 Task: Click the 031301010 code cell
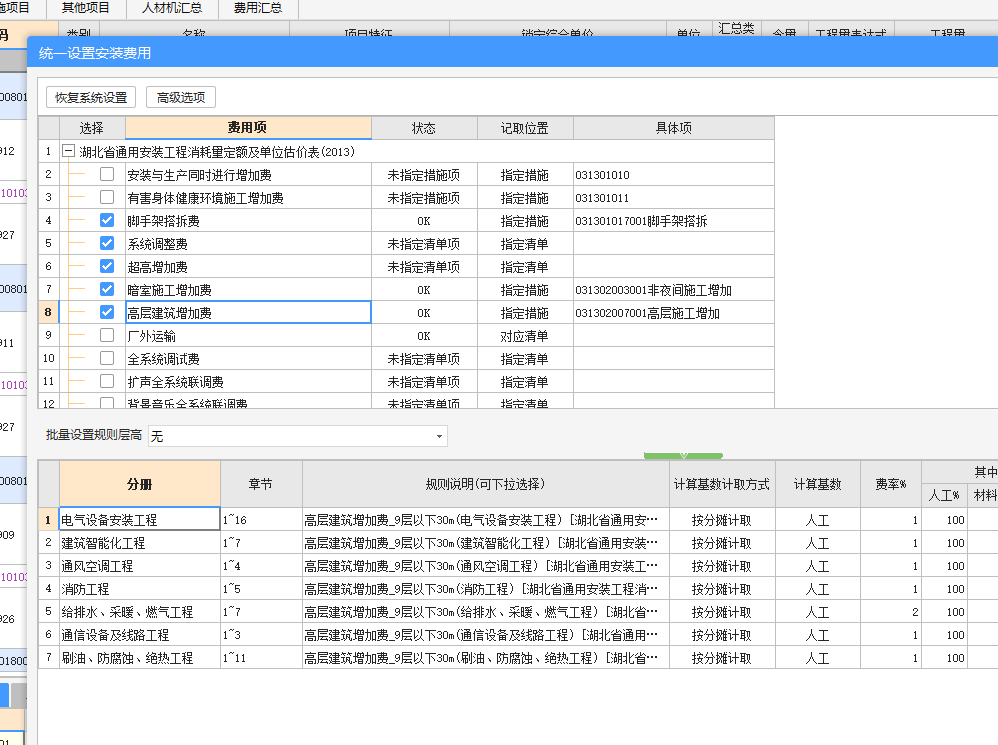(x=673, y=175)
